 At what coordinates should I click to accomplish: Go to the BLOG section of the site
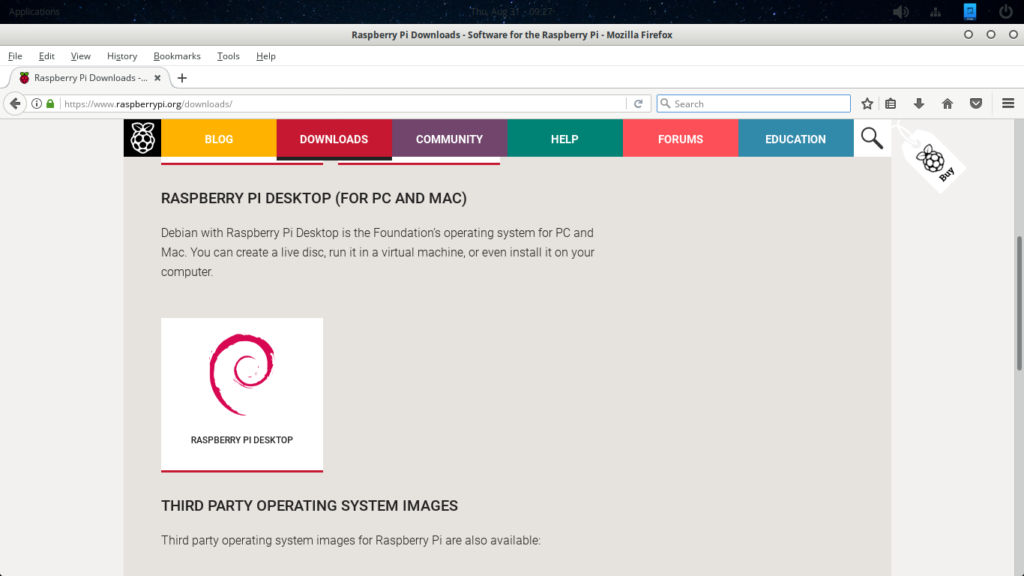pos(219,138)
